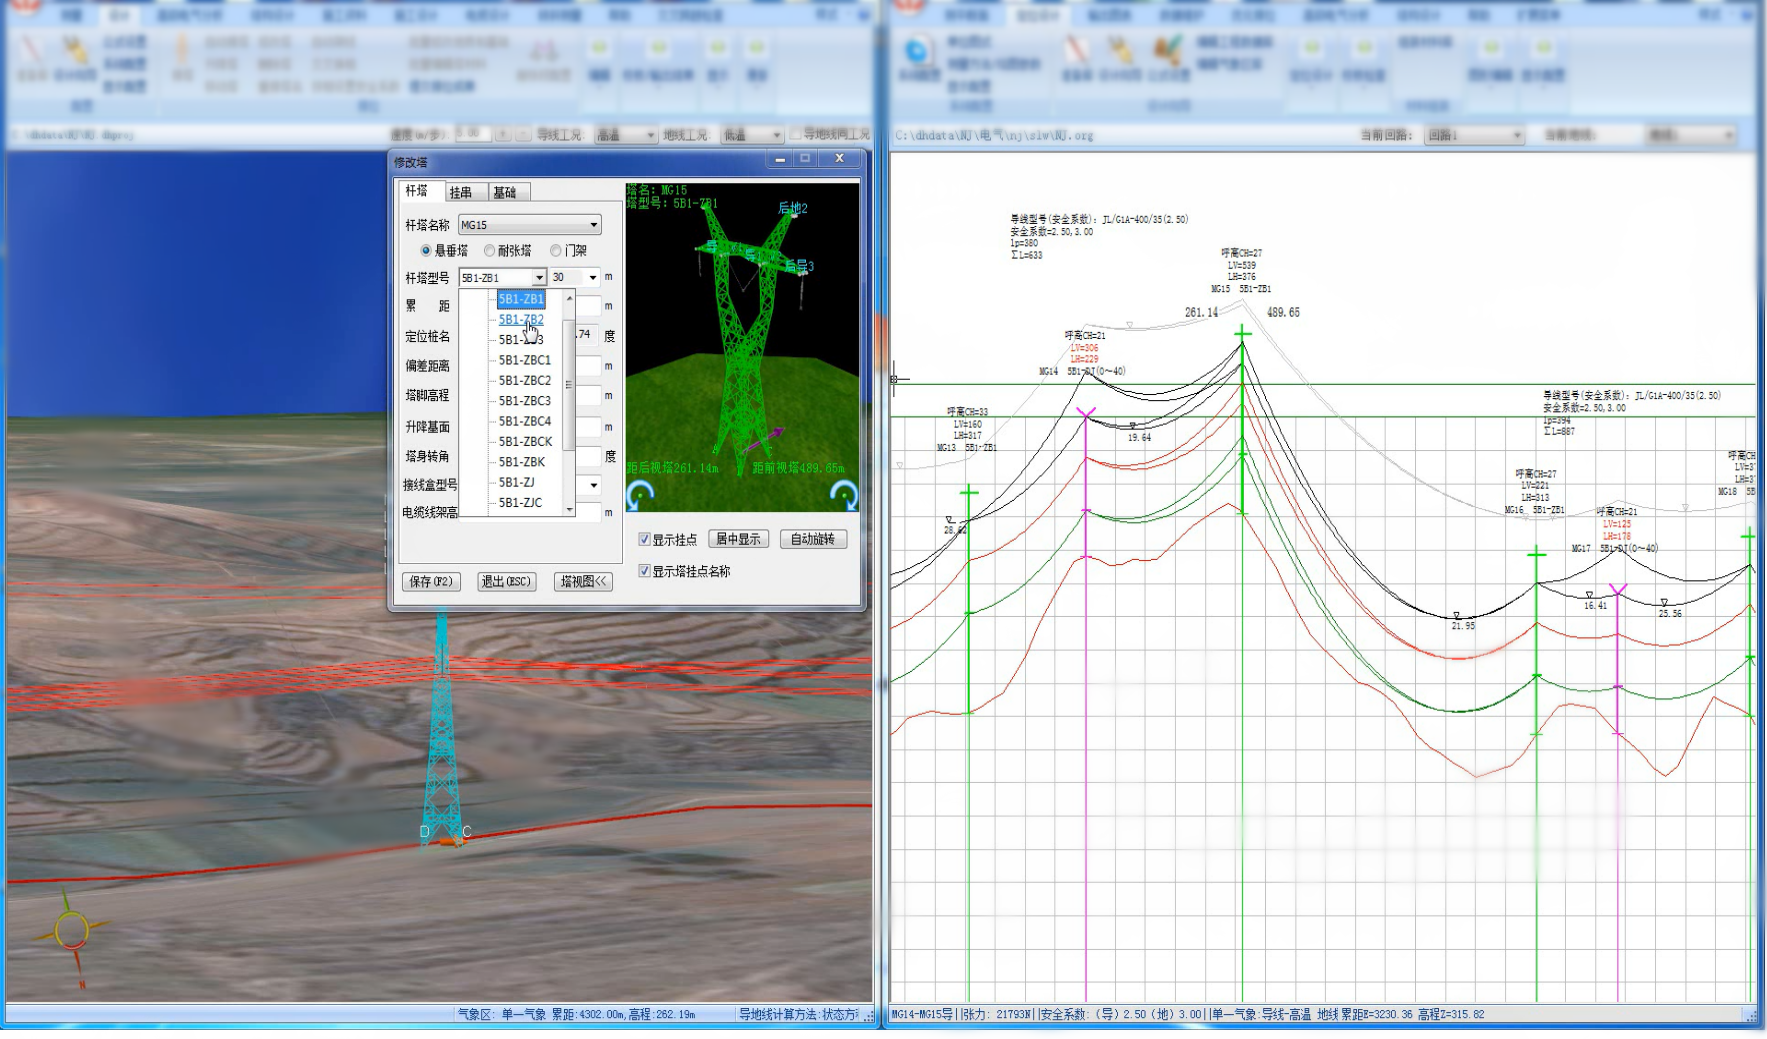Expand the 导线工况 高温 dropdown
Screen dimensions: 1767x1039
650,135
